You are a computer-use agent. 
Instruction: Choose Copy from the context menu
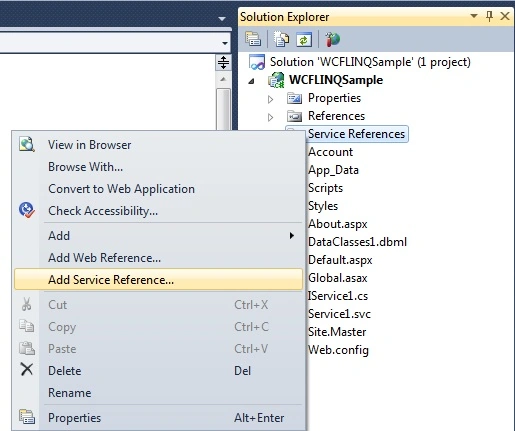click(158, 327)
